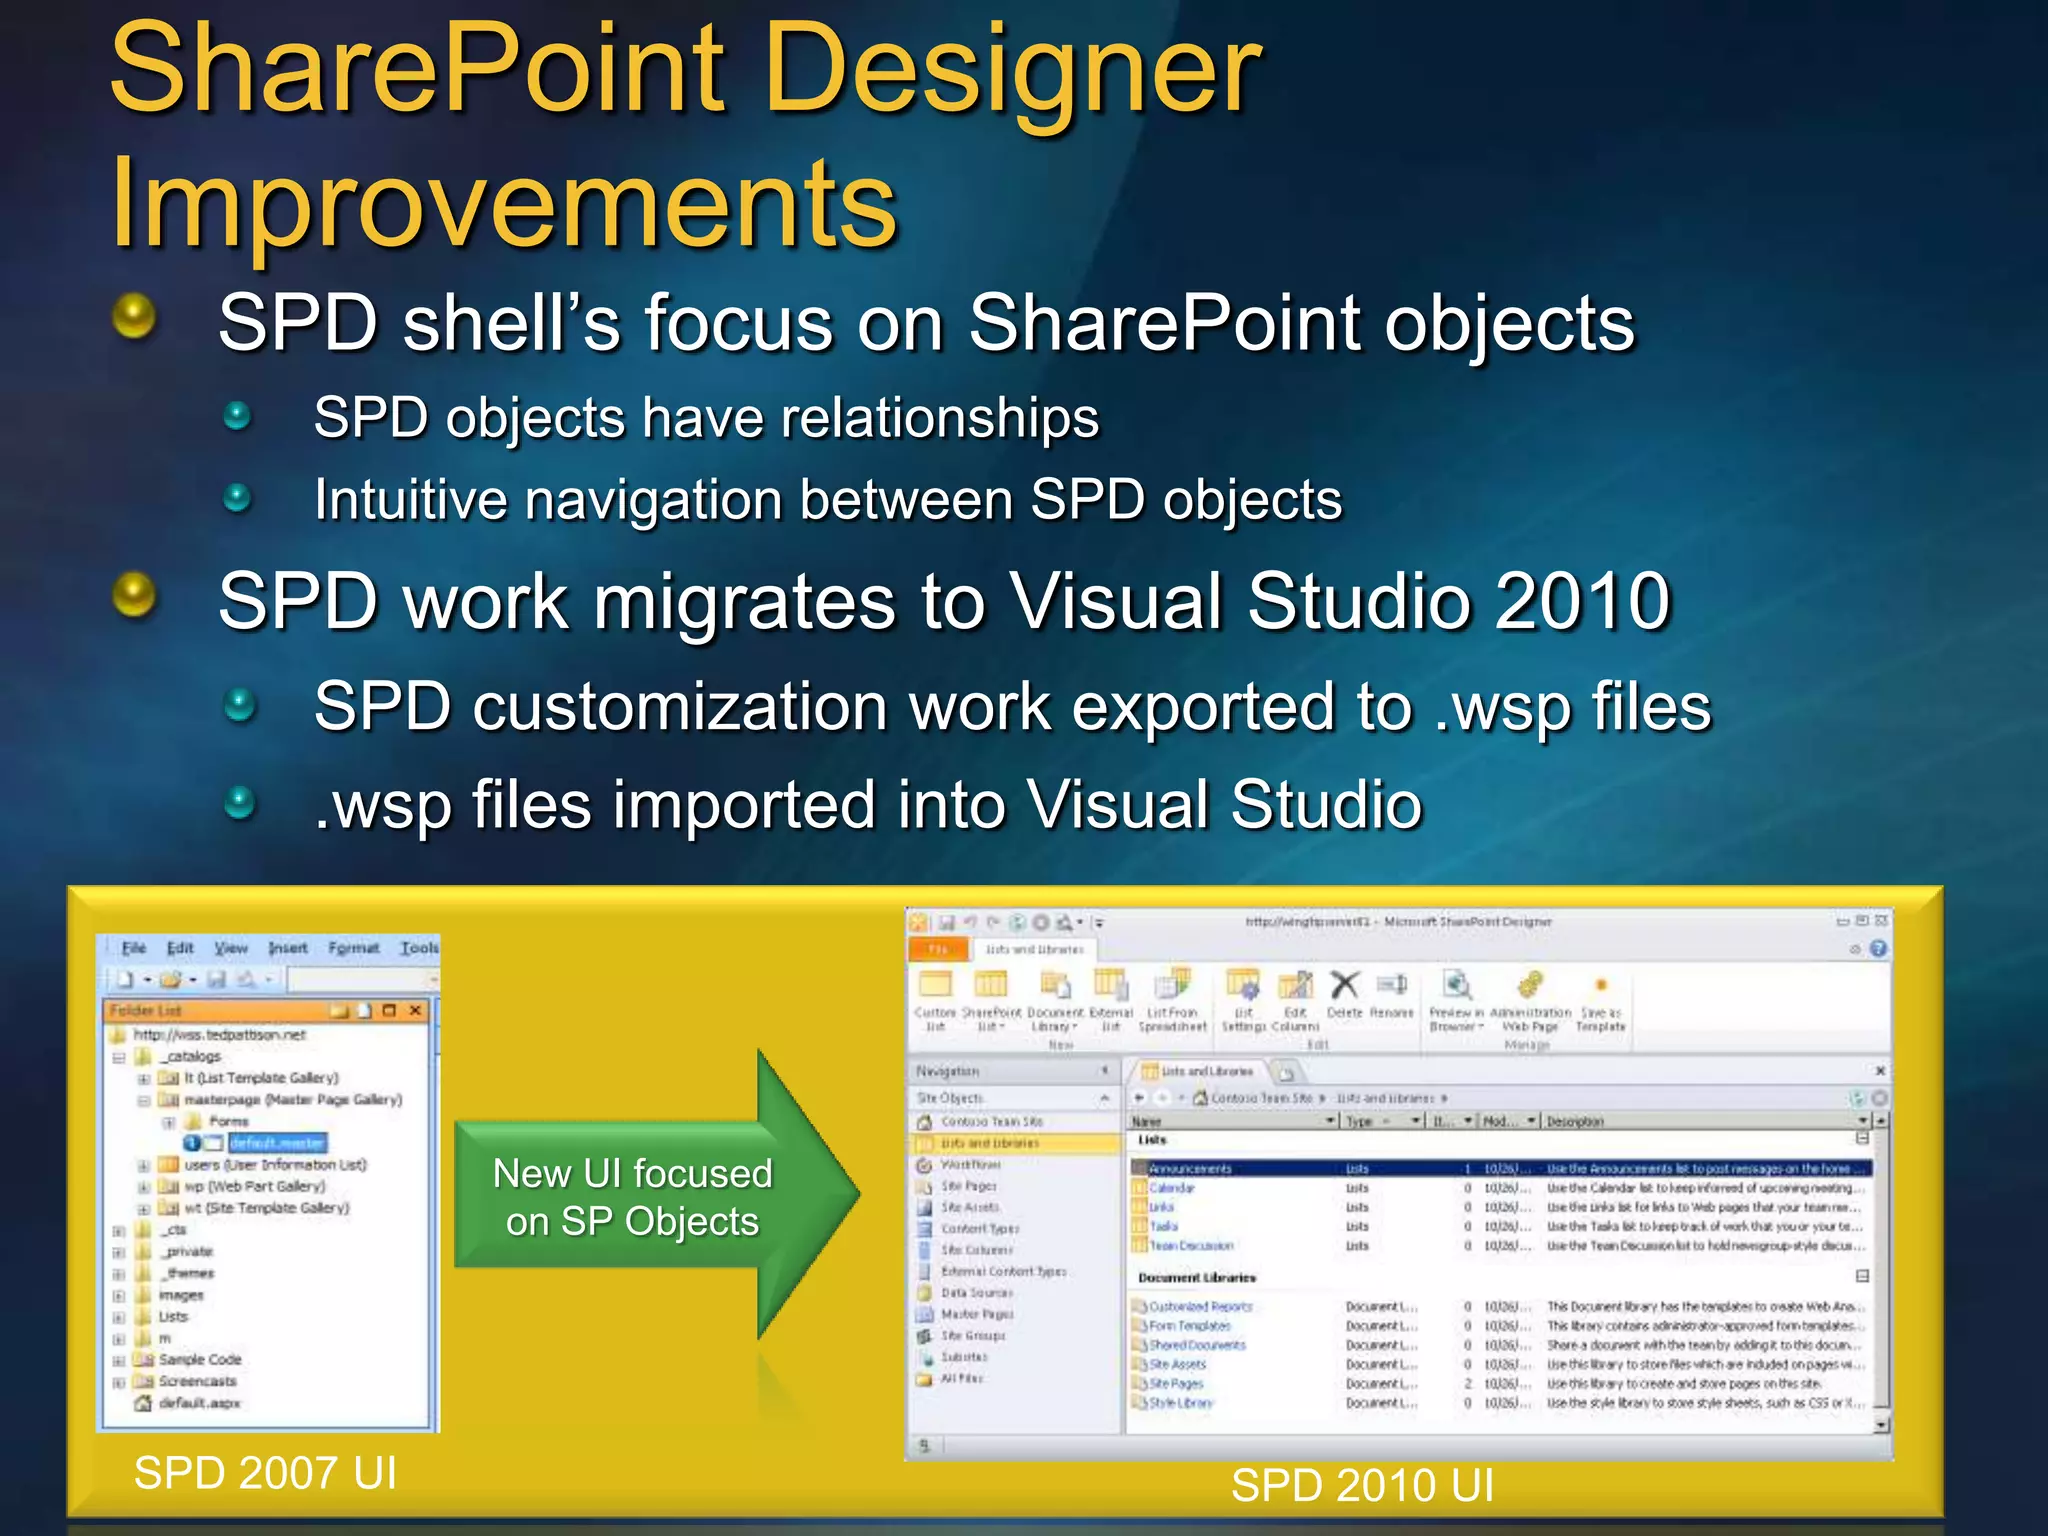This screenshot has width=2048, height=1536.
Task: Open File menu in SPD 2007
Action: pos(133,947)
